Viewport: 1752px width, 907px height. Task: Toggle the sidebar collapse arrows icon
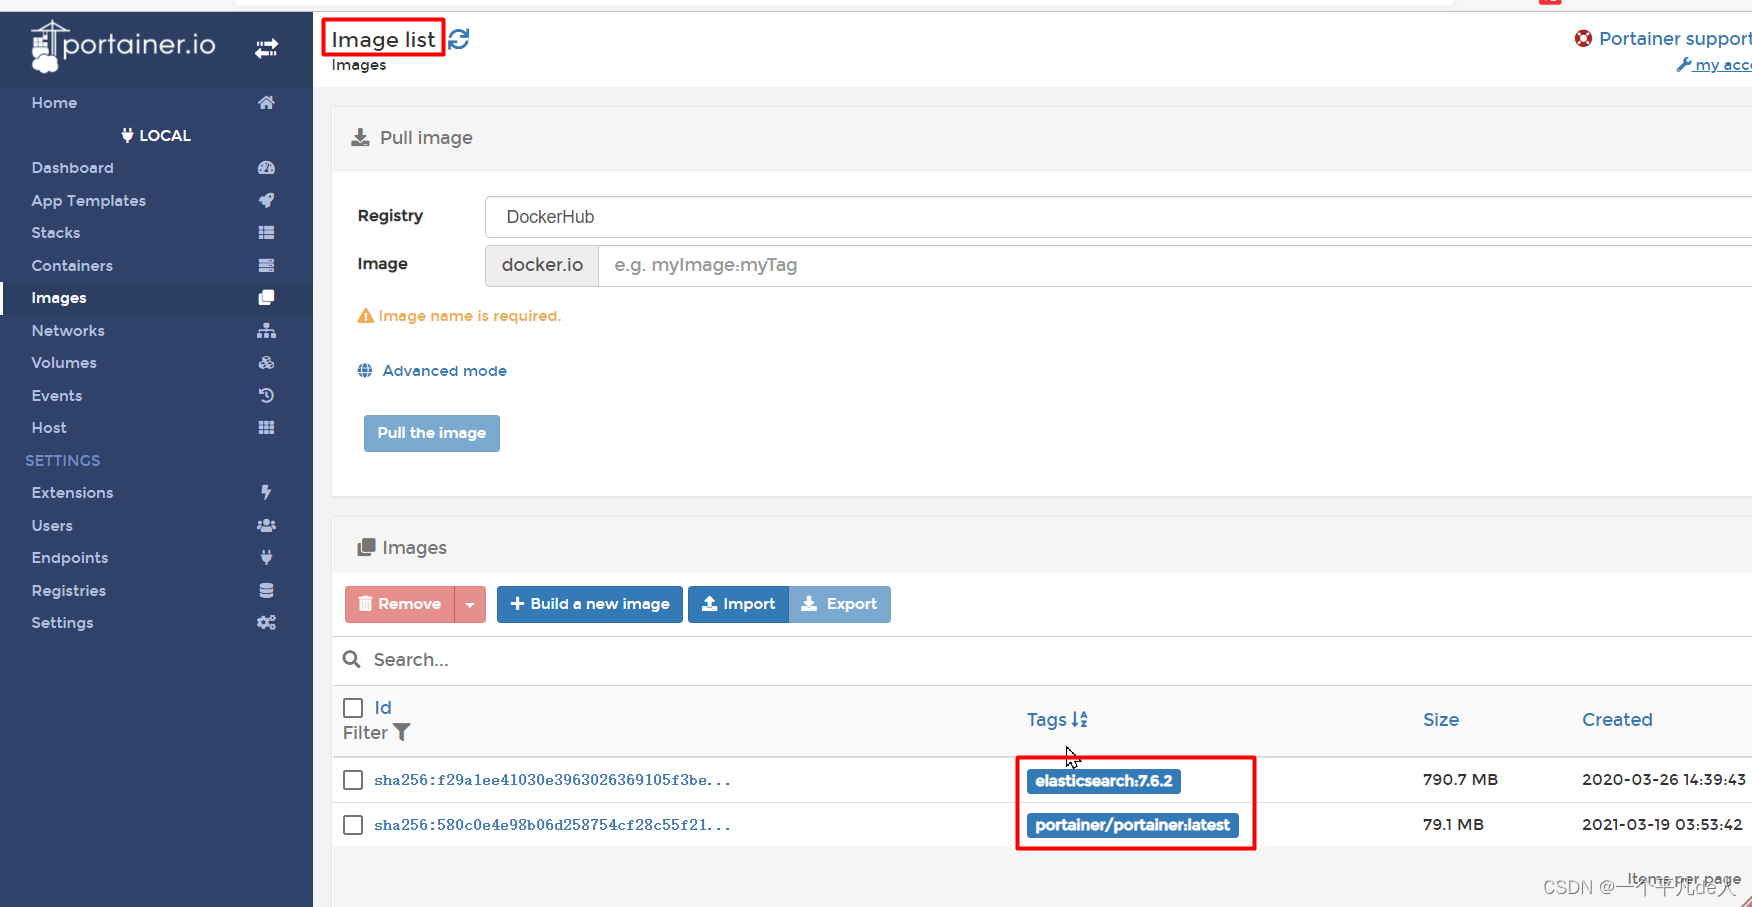pos(266,48)
